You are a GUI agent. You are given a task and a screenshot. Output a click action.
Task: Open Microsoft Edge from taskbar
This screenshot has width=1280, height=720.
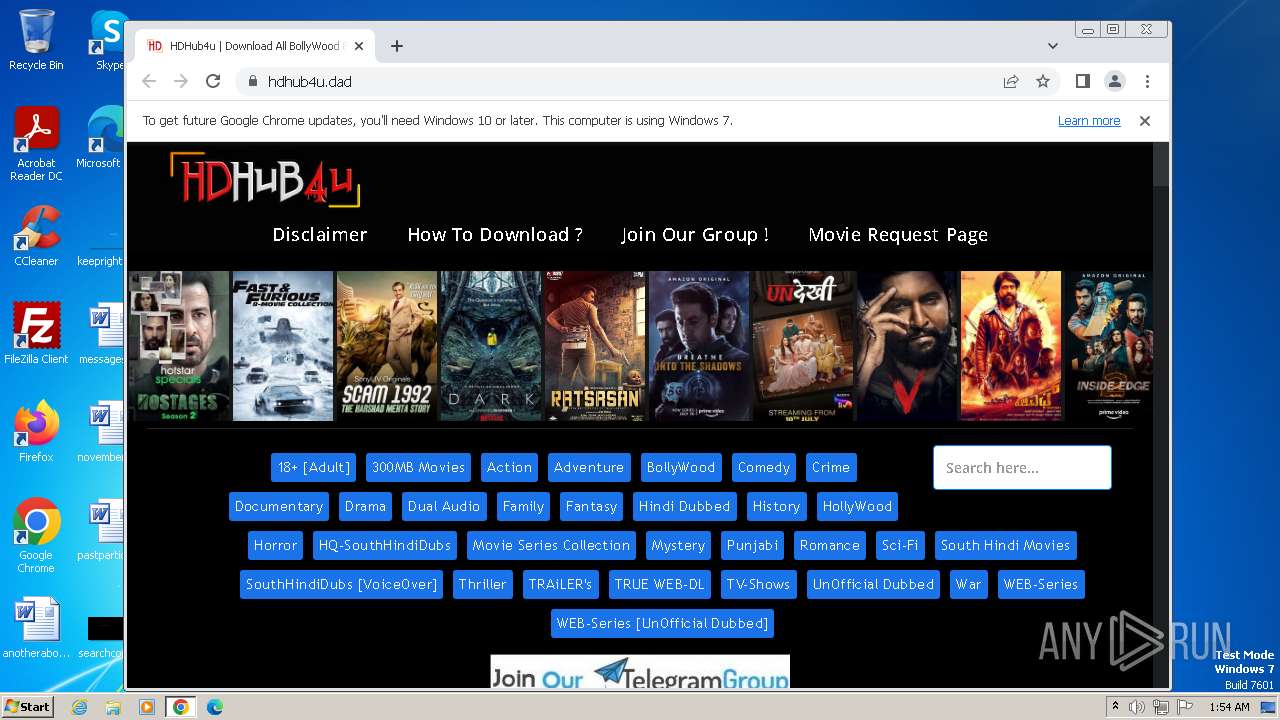pos(215,707)
